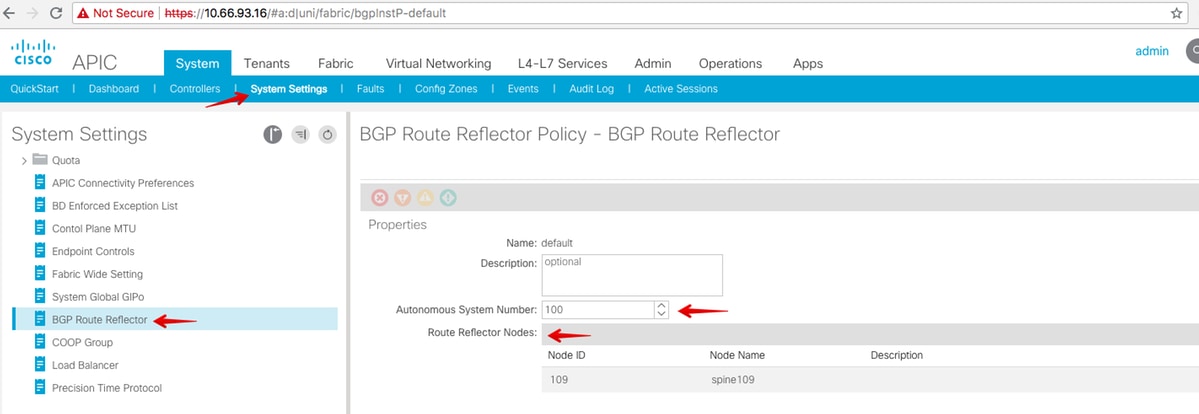Click the Node Name column header

point(737,355)
